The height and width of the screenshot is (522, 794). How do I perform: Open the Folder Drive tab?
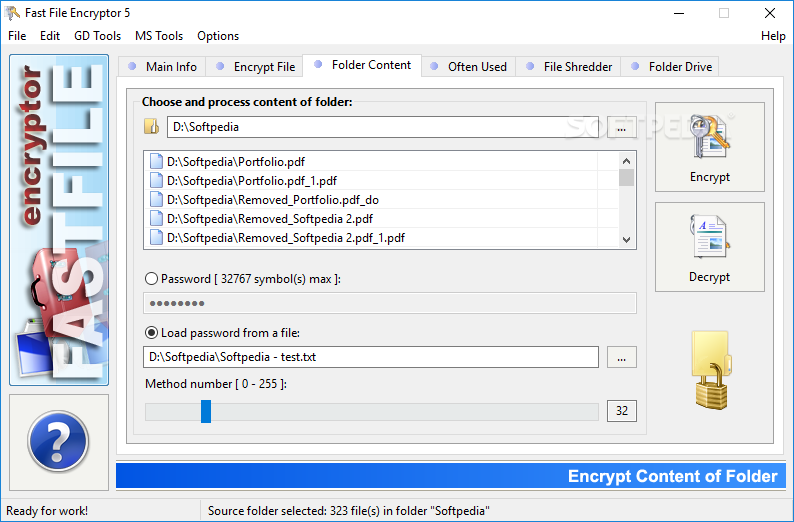[x=670, y=67]
